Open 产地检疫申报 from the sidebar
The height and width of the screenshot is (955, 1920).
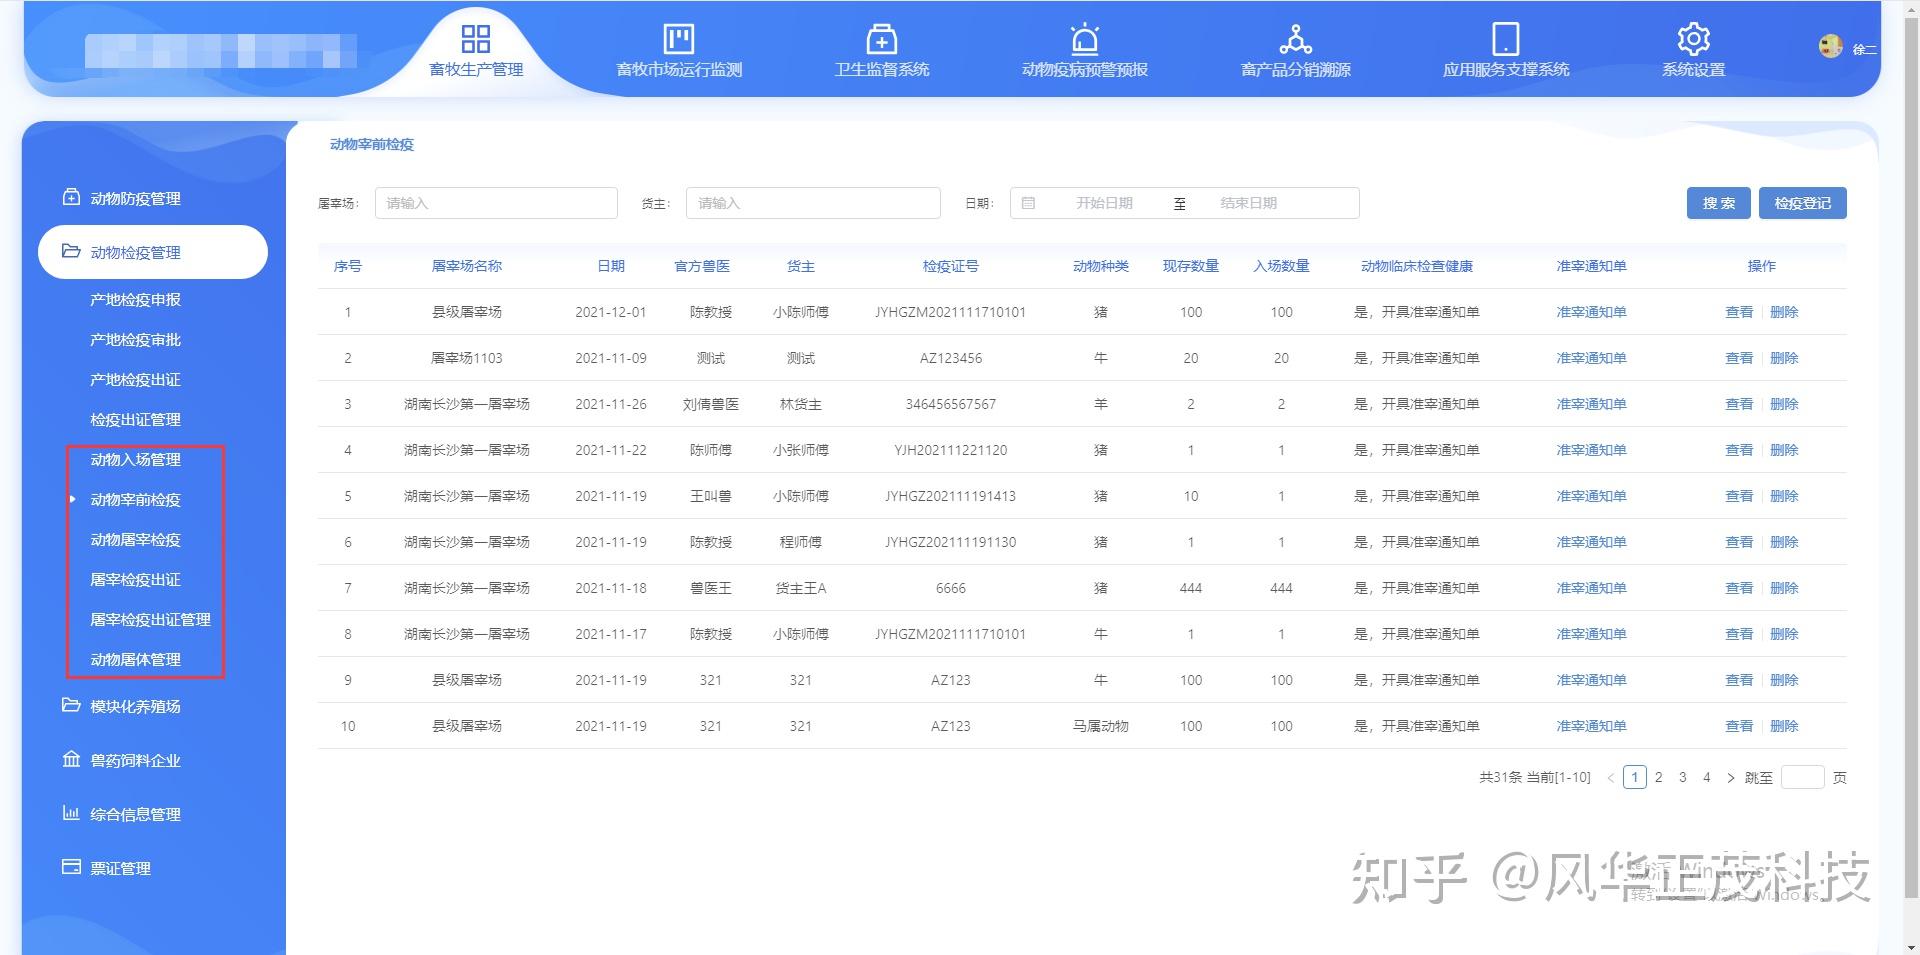pyautogui.click(x=137, y=299)
